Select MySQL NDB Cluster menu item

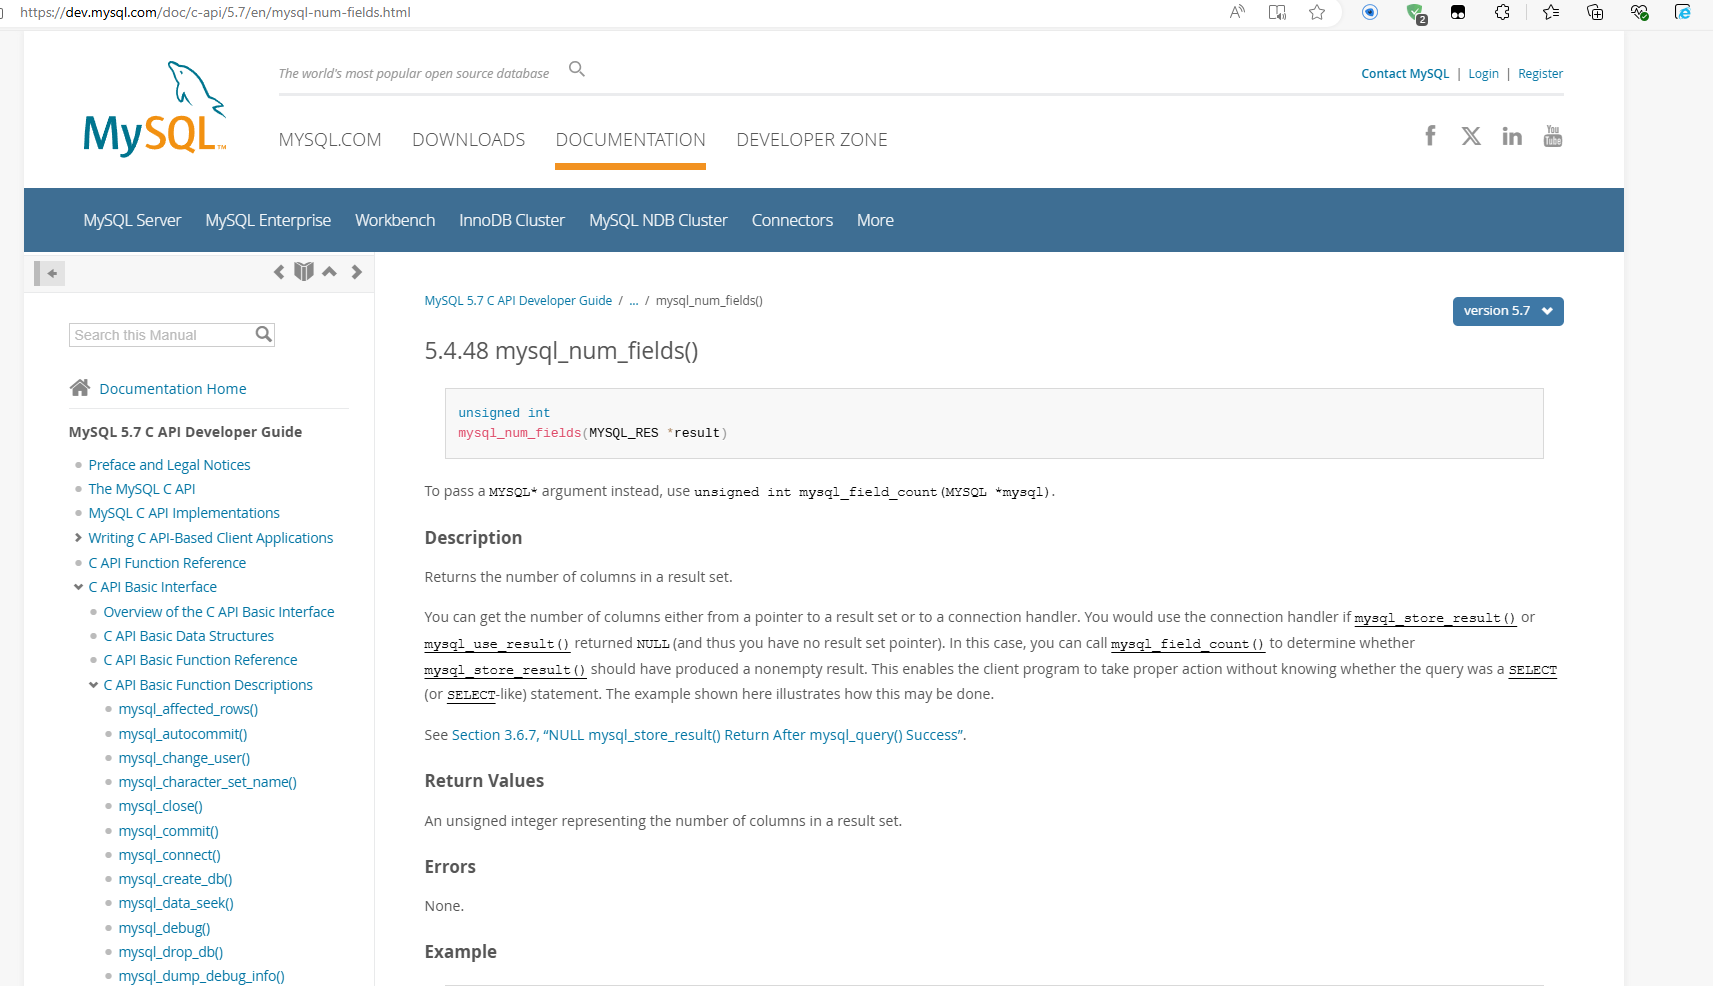[x=658, y=220]
